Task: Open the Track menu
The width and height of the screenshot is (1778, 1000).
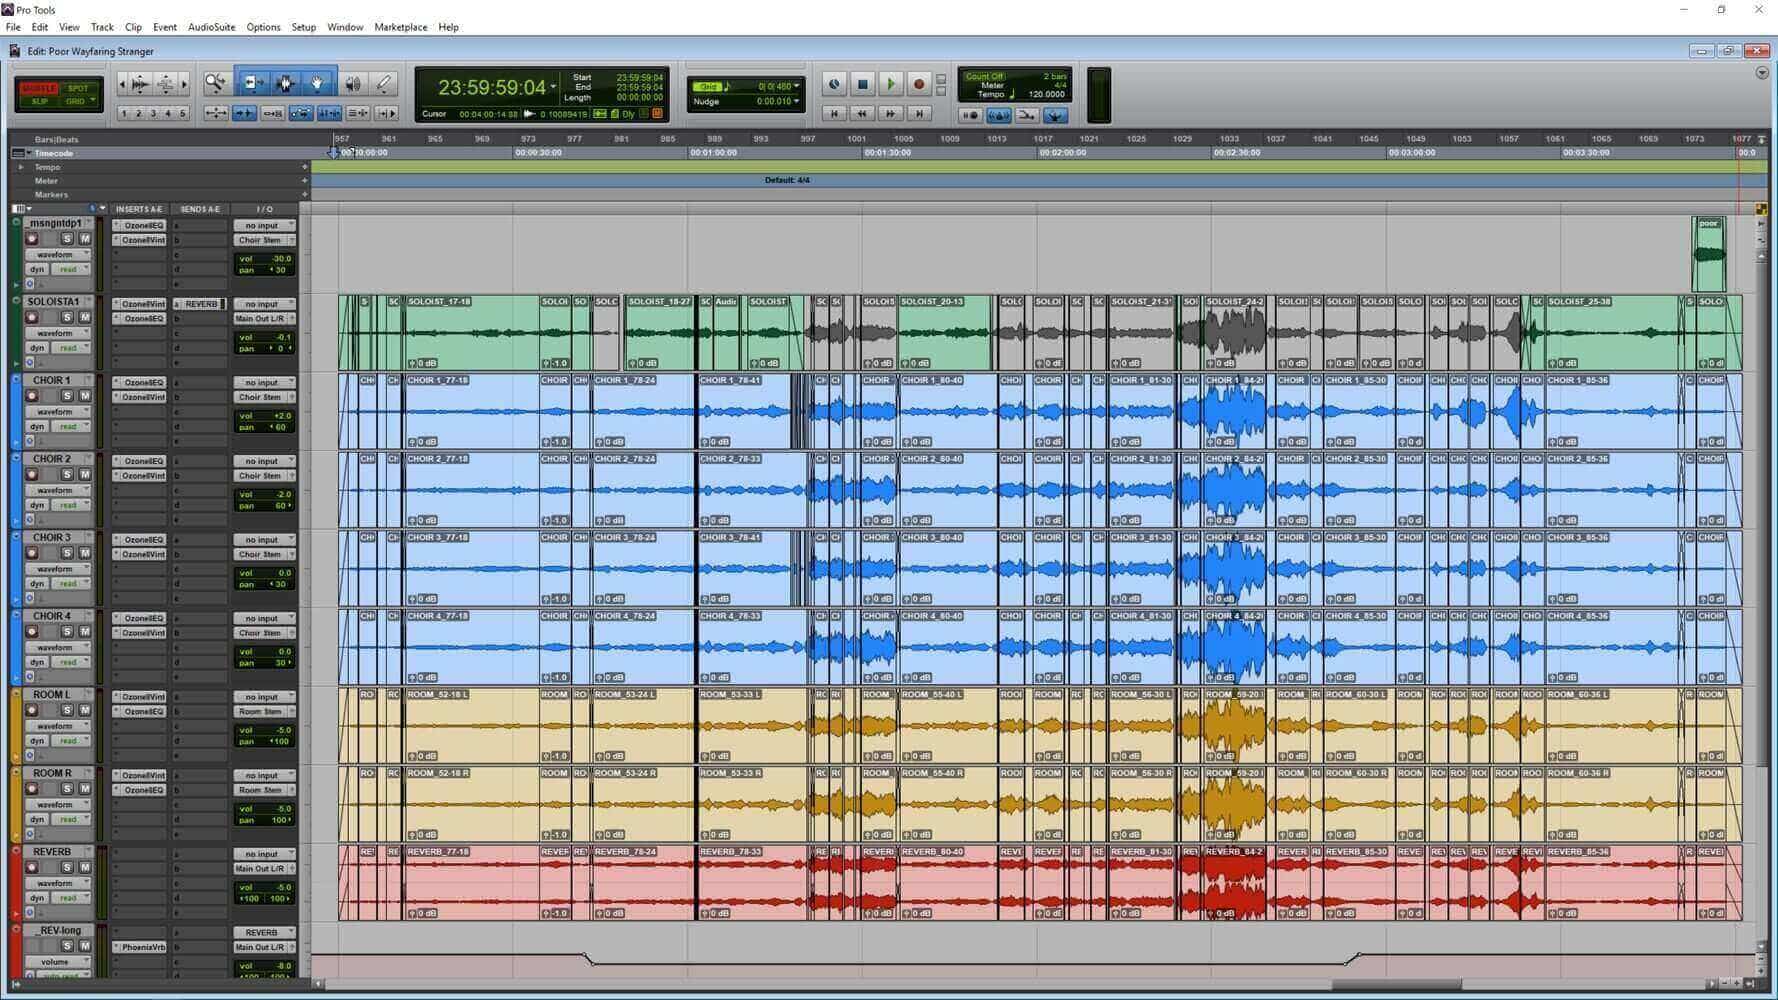Action: point(102,27)
